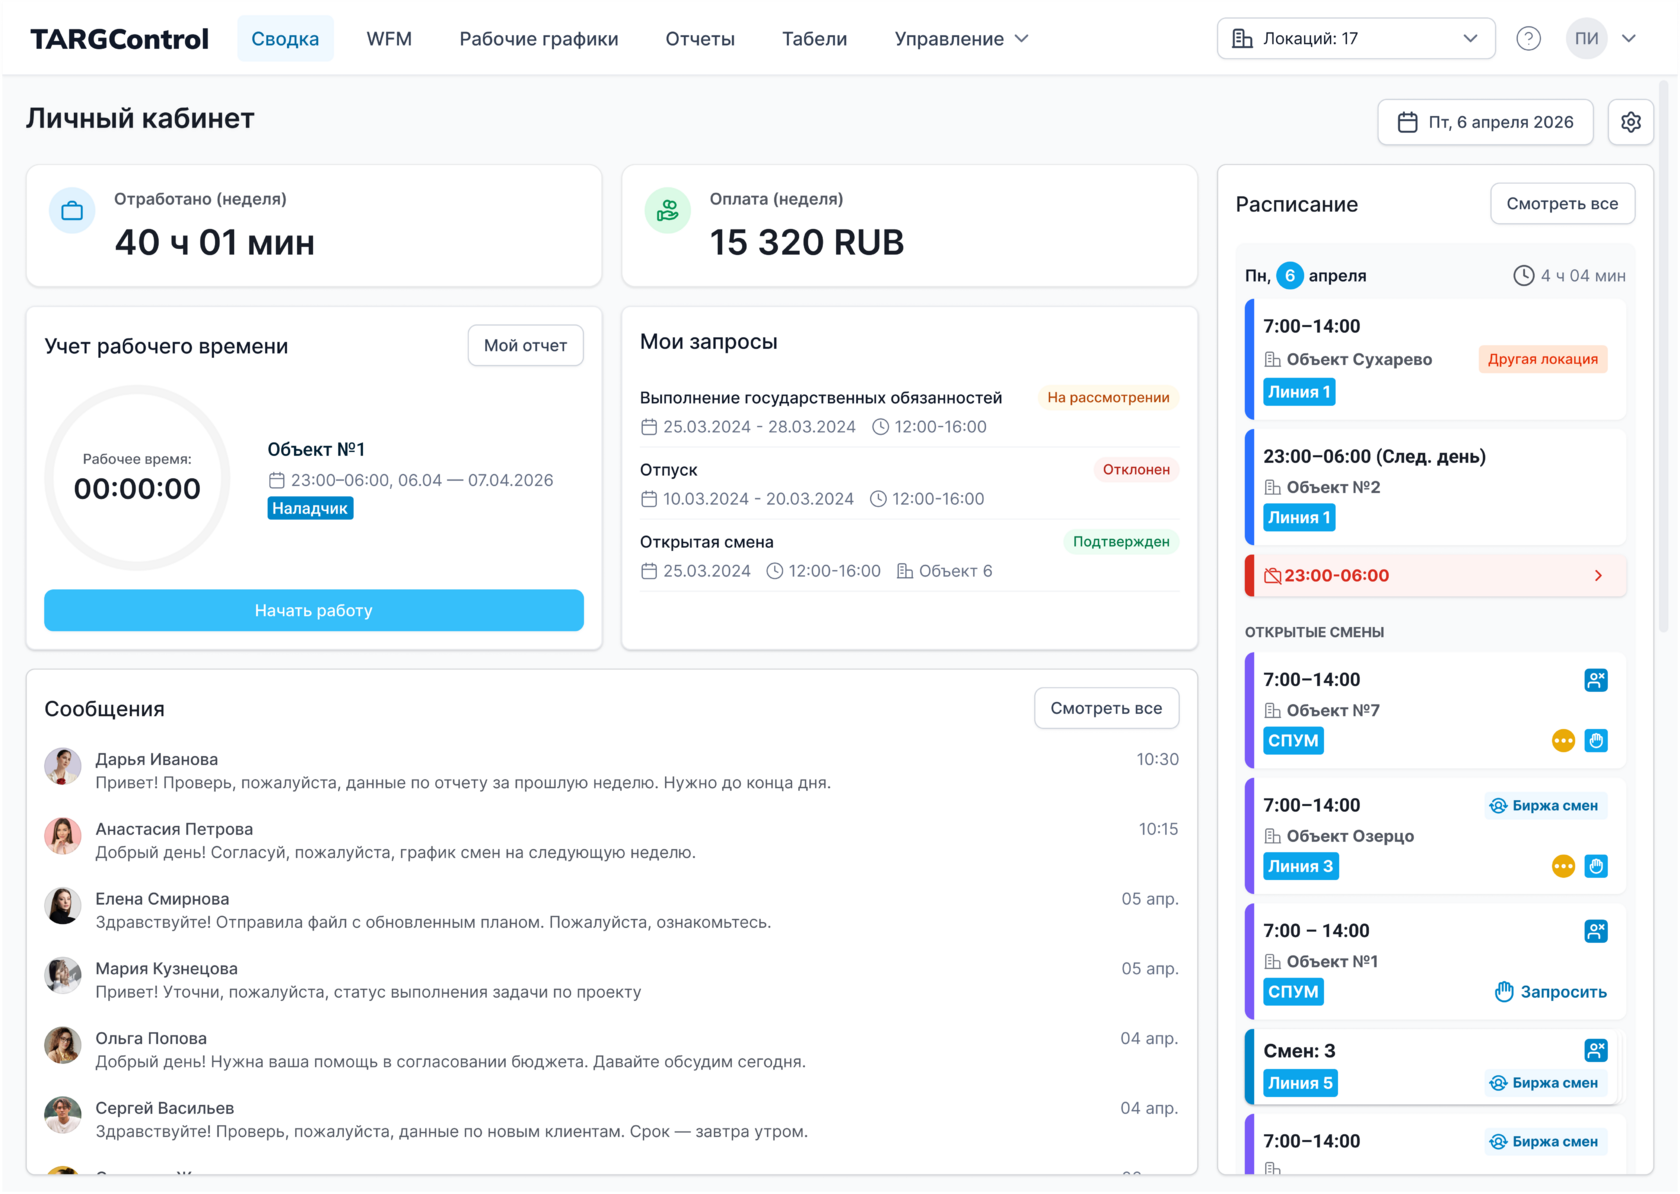Click the TARGControl logo

pyautogui.click(x=119, y=39)
